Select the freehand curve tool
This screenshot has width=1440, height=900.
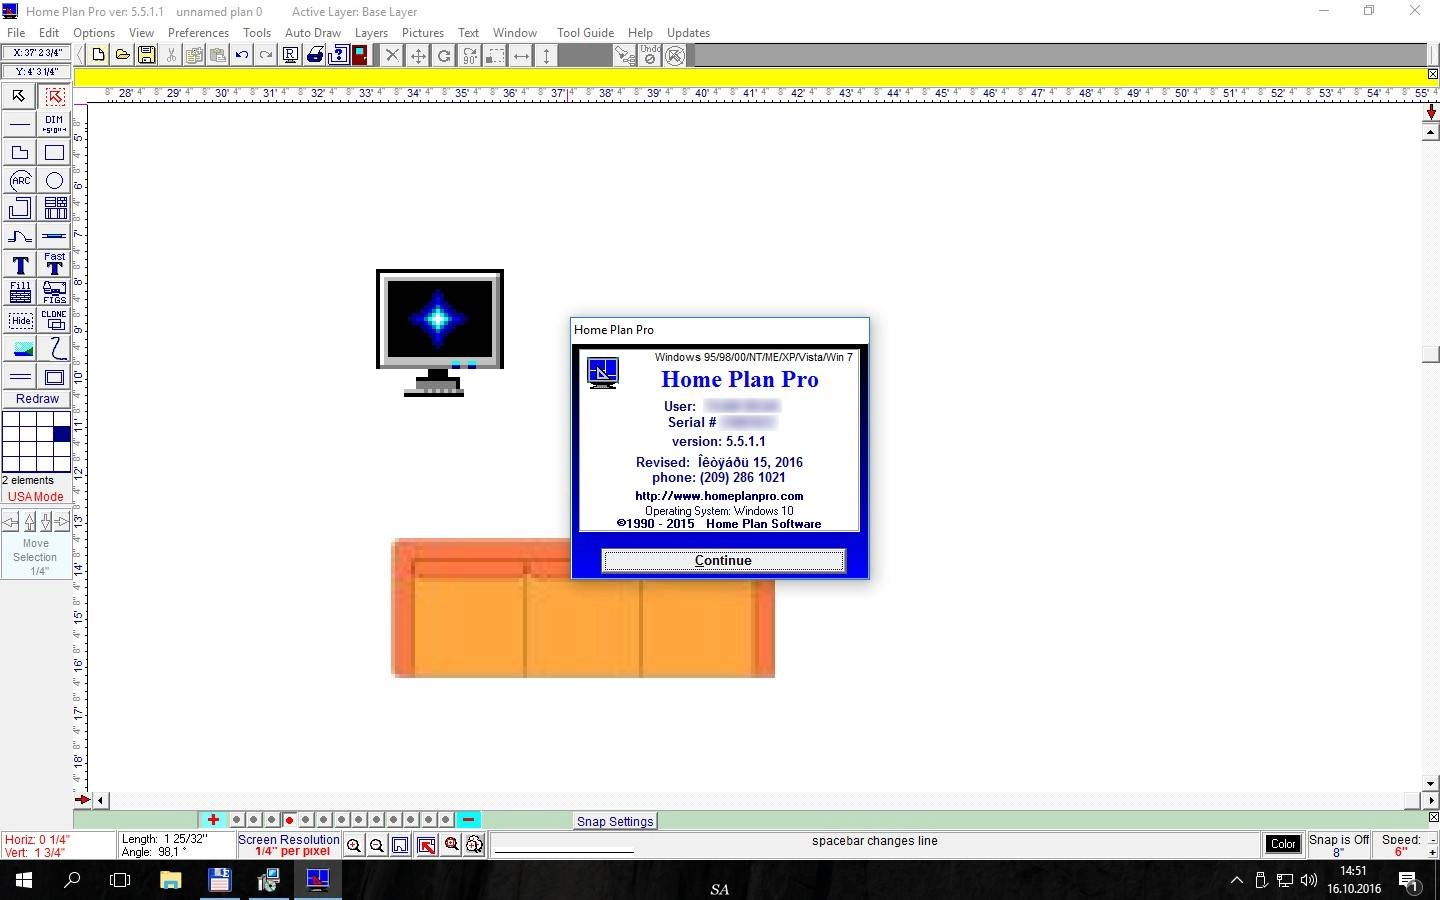click(x=54, y=348)
